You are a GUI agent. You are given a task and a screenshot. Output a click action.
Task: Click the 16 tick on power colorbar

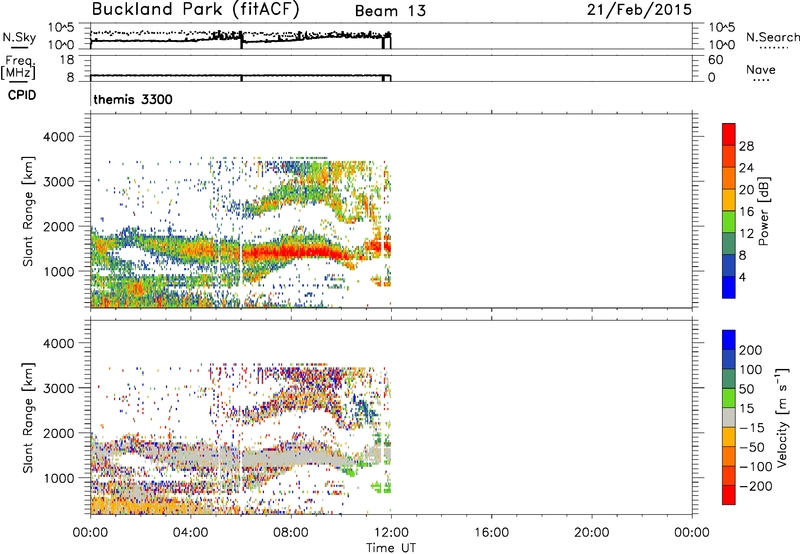click(746, 212)
